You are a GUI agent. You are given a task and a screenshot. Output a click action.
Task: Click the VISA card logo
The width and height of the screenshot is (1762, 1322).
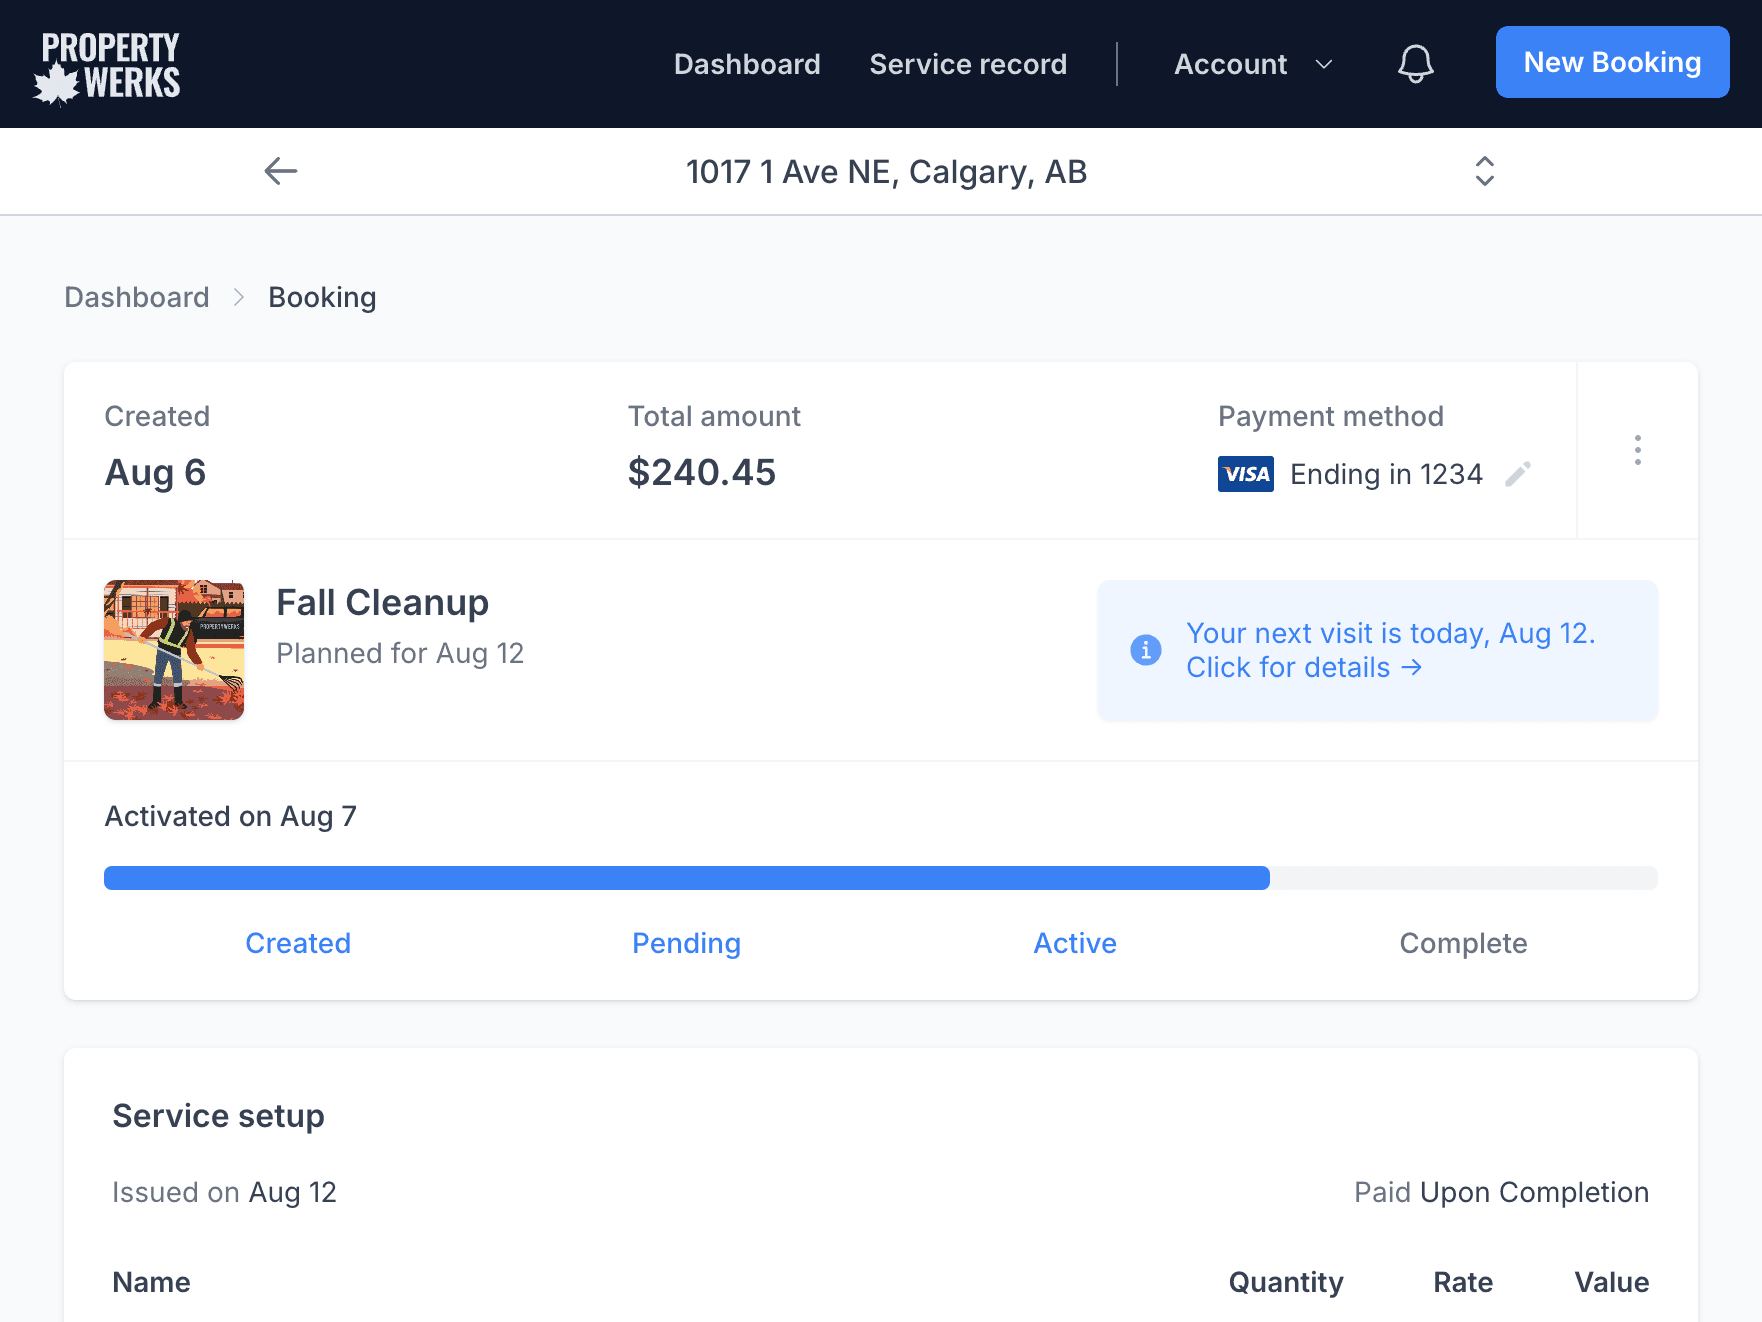tap(1245, 474)
